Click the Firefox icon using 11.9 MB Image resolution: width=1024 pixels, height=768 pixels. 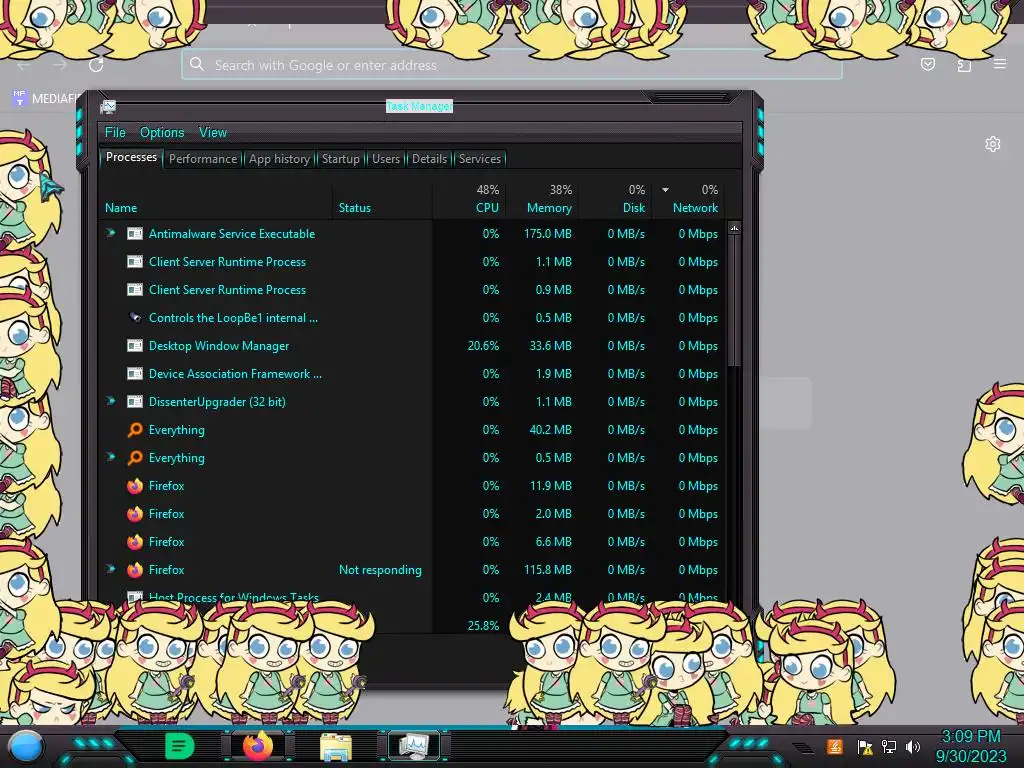[135, 486]
